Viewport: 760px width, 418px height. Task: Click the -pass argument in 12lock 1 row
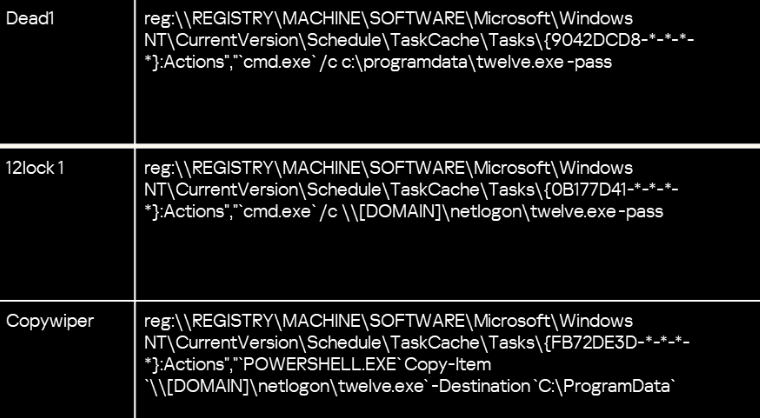point(643,212)
